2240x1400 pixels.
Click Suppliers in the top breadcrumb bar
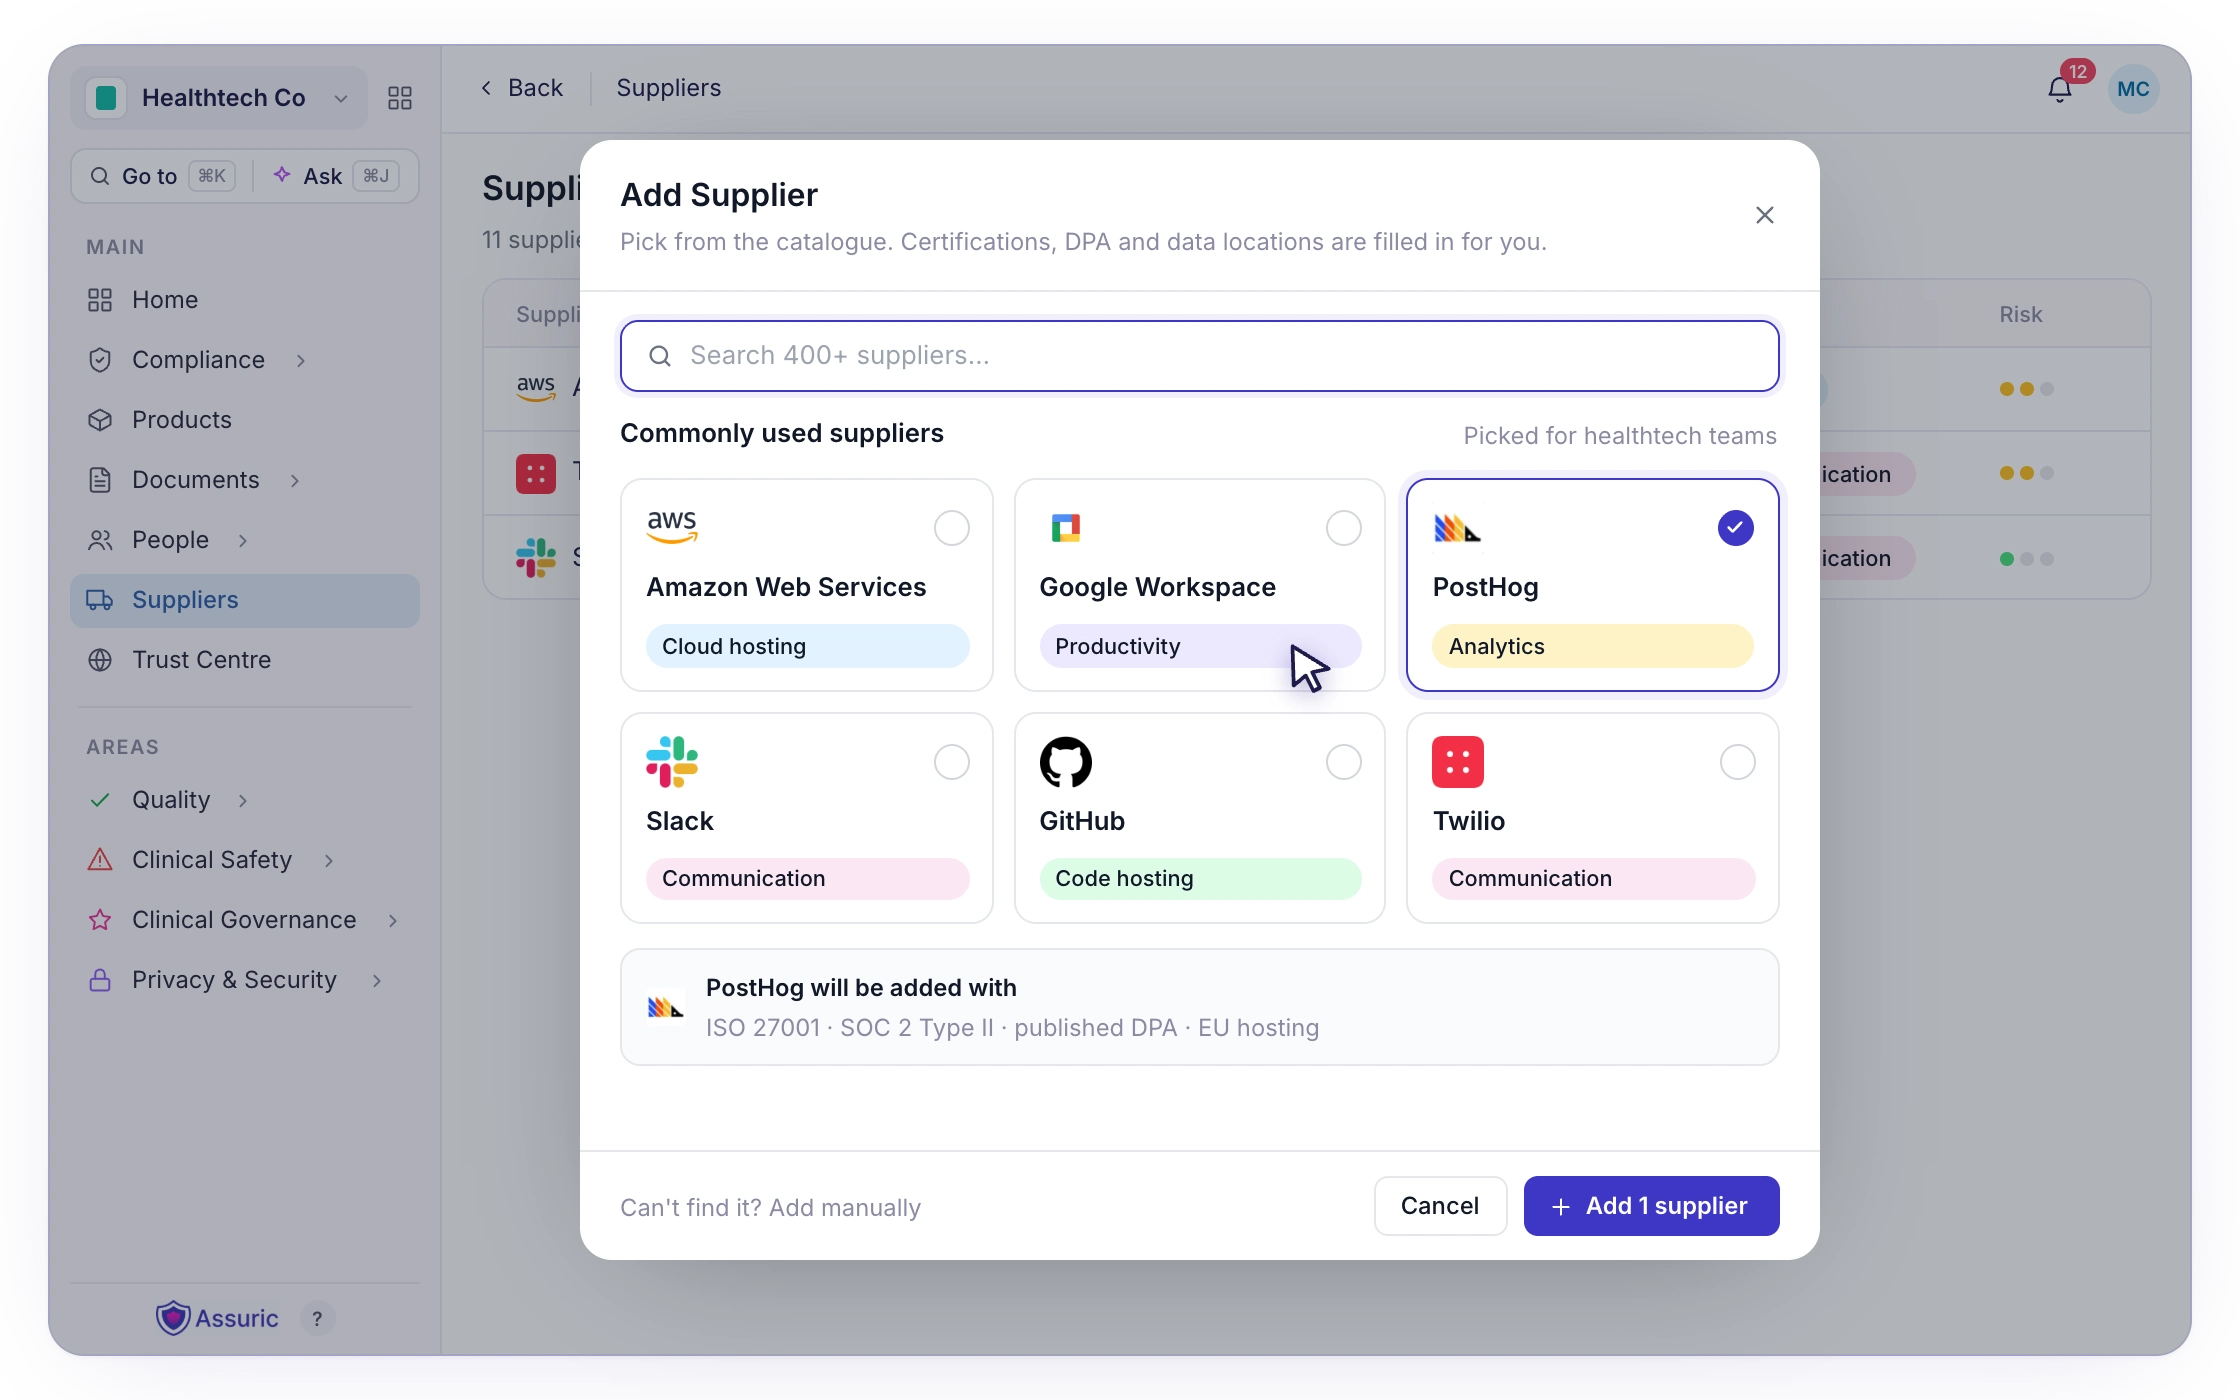pos(668,88)
